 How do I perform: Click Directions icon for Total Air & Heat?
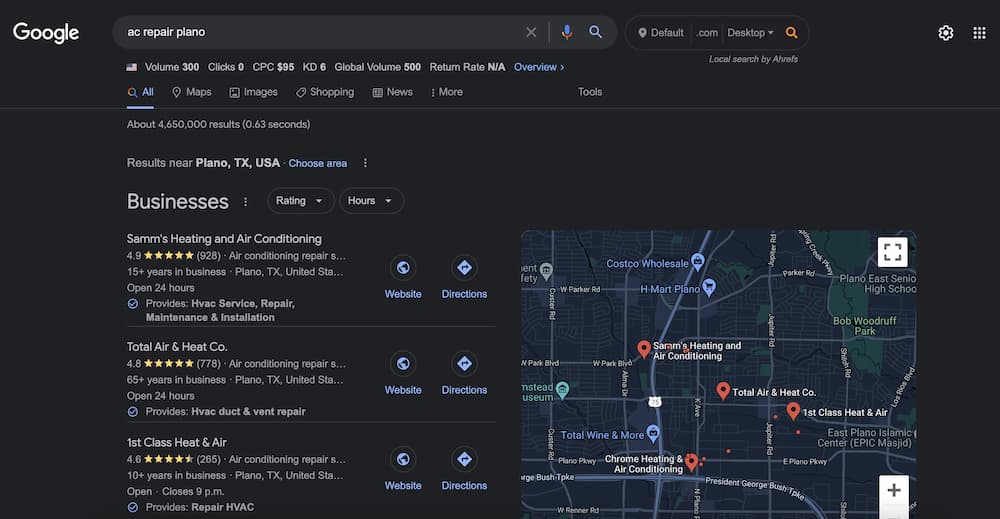click(x=464, y=363)
